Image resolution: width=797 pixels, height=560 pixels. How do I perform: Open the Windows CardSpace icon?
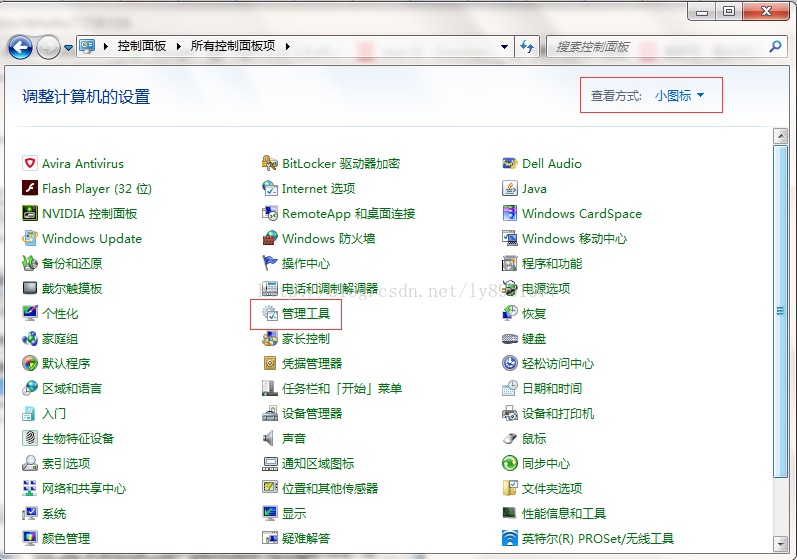[510, 213]
